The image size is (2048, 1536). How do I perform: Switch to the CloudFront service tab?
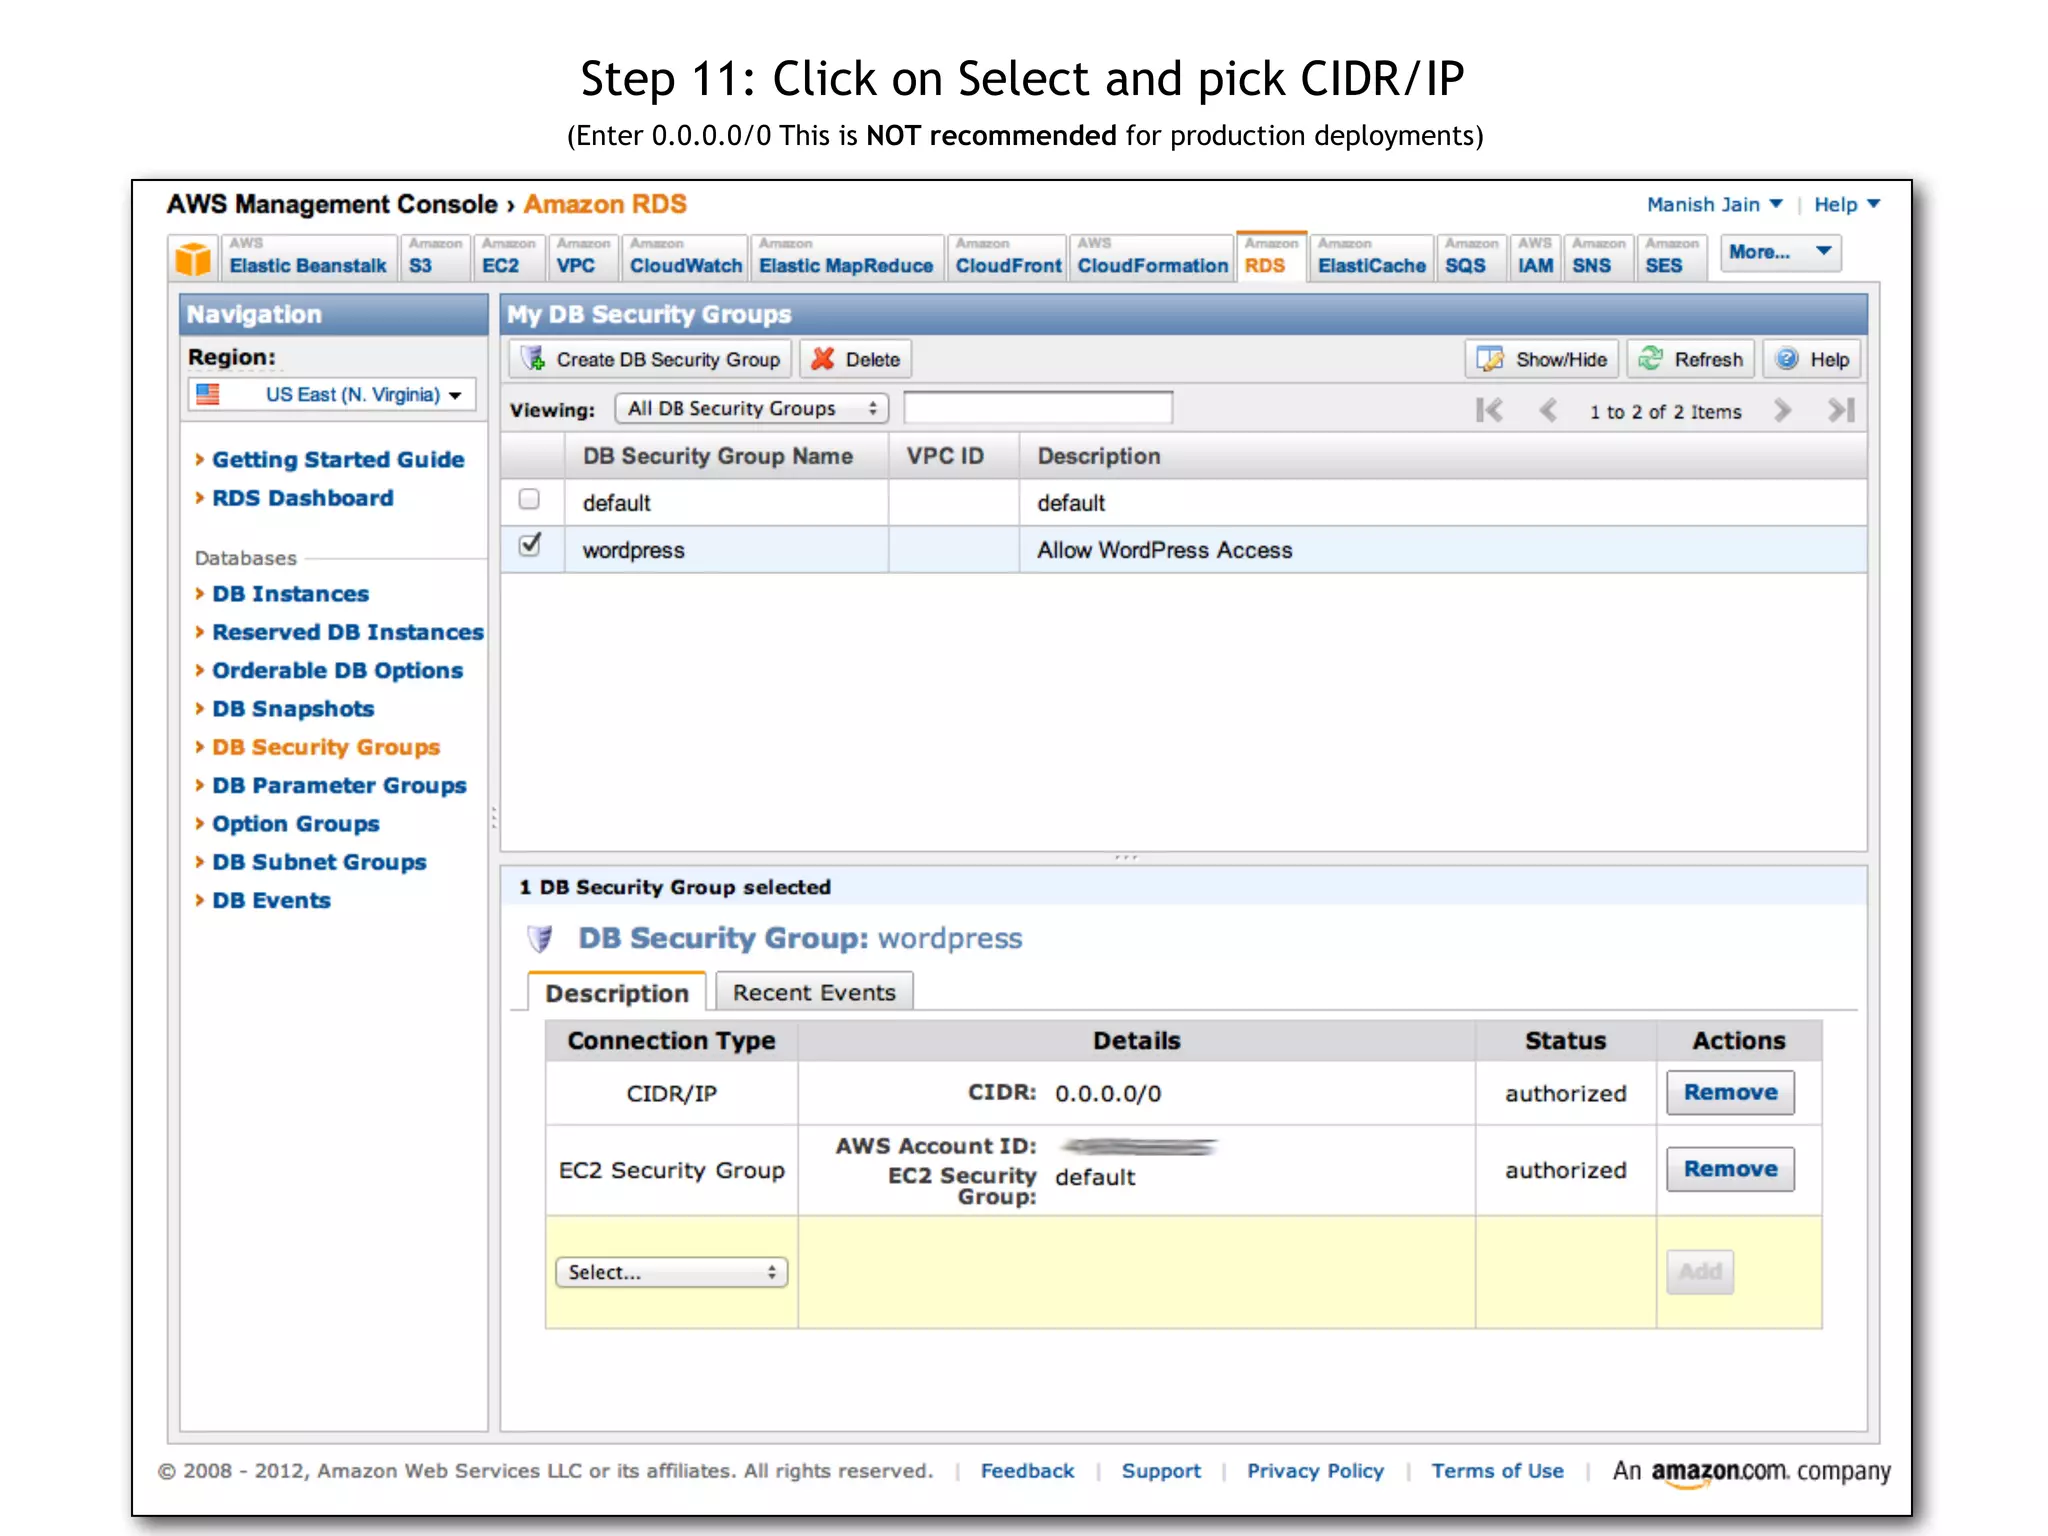pyautogui.click(x=1007, y=258)
